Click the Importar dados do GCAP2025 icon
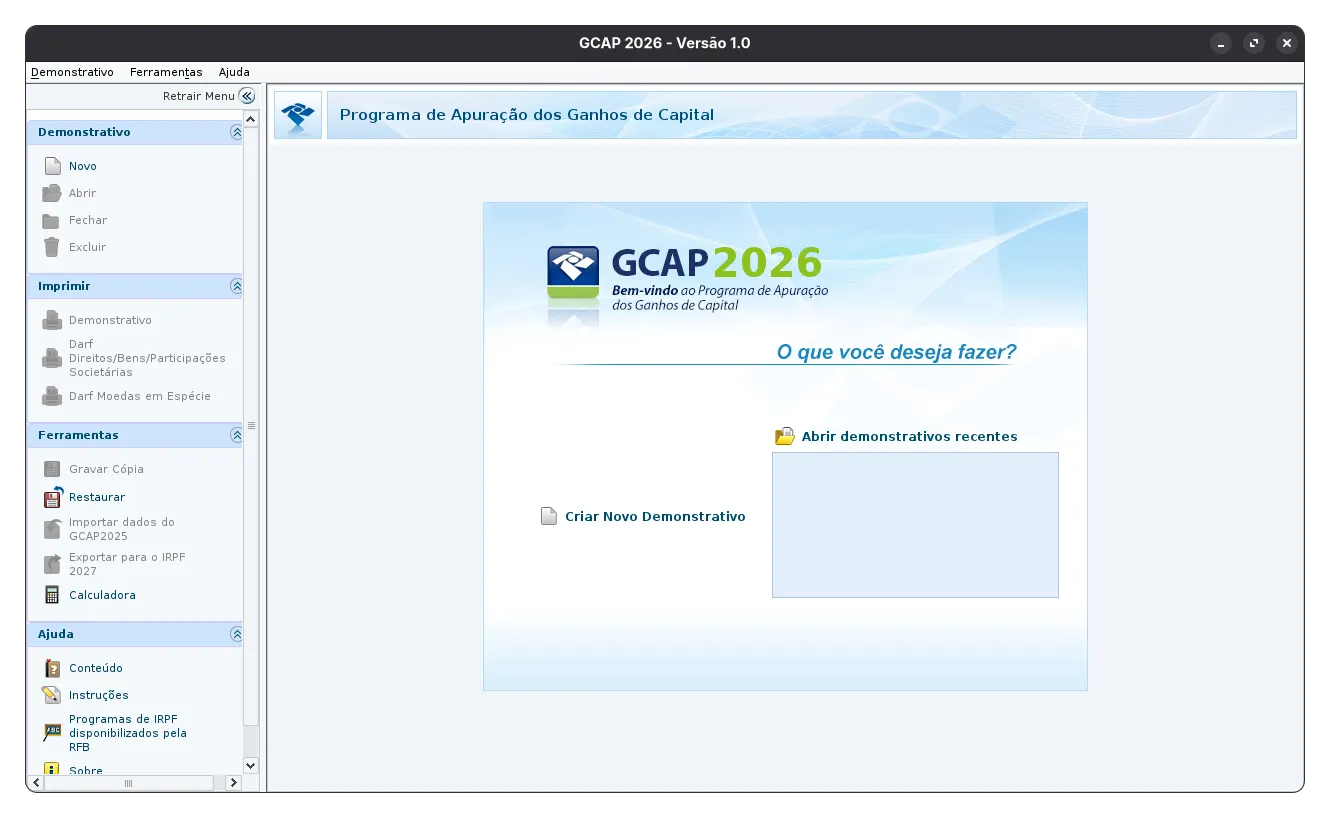Viewport: 1330px width, 818px height. (52, 529)
